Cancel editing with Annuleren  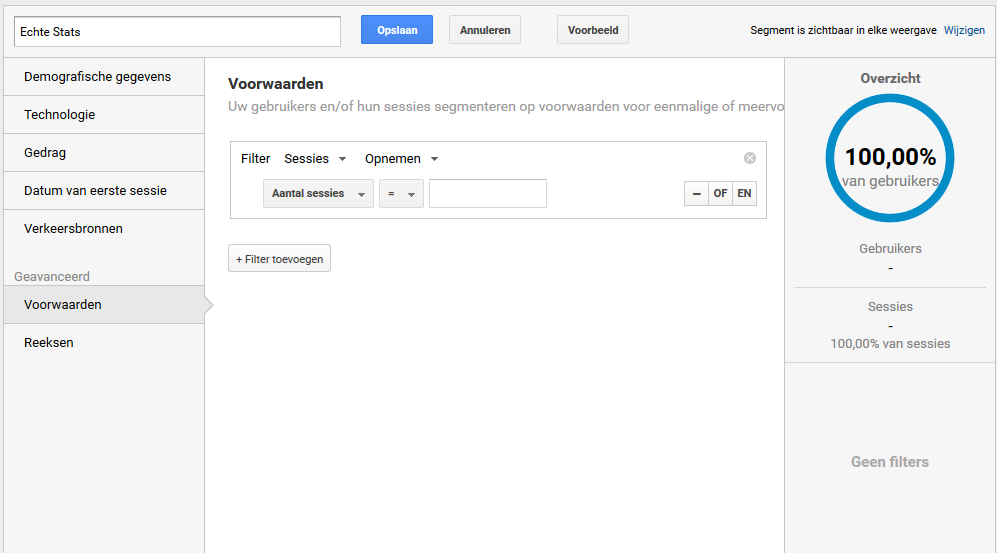[x=485, y=30]
